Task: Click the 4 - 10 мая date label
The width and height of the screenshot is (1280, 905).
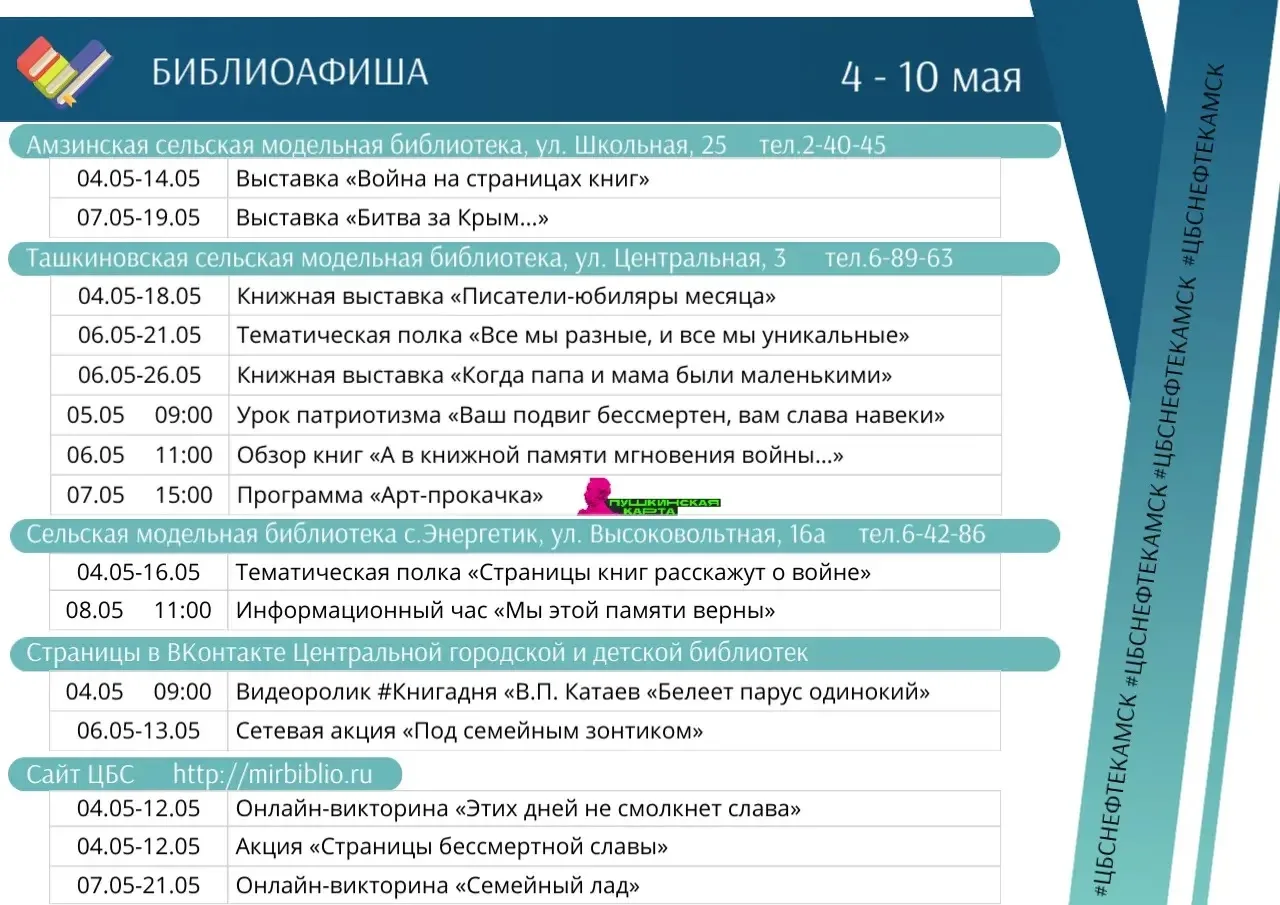Action: click(931, 77)
